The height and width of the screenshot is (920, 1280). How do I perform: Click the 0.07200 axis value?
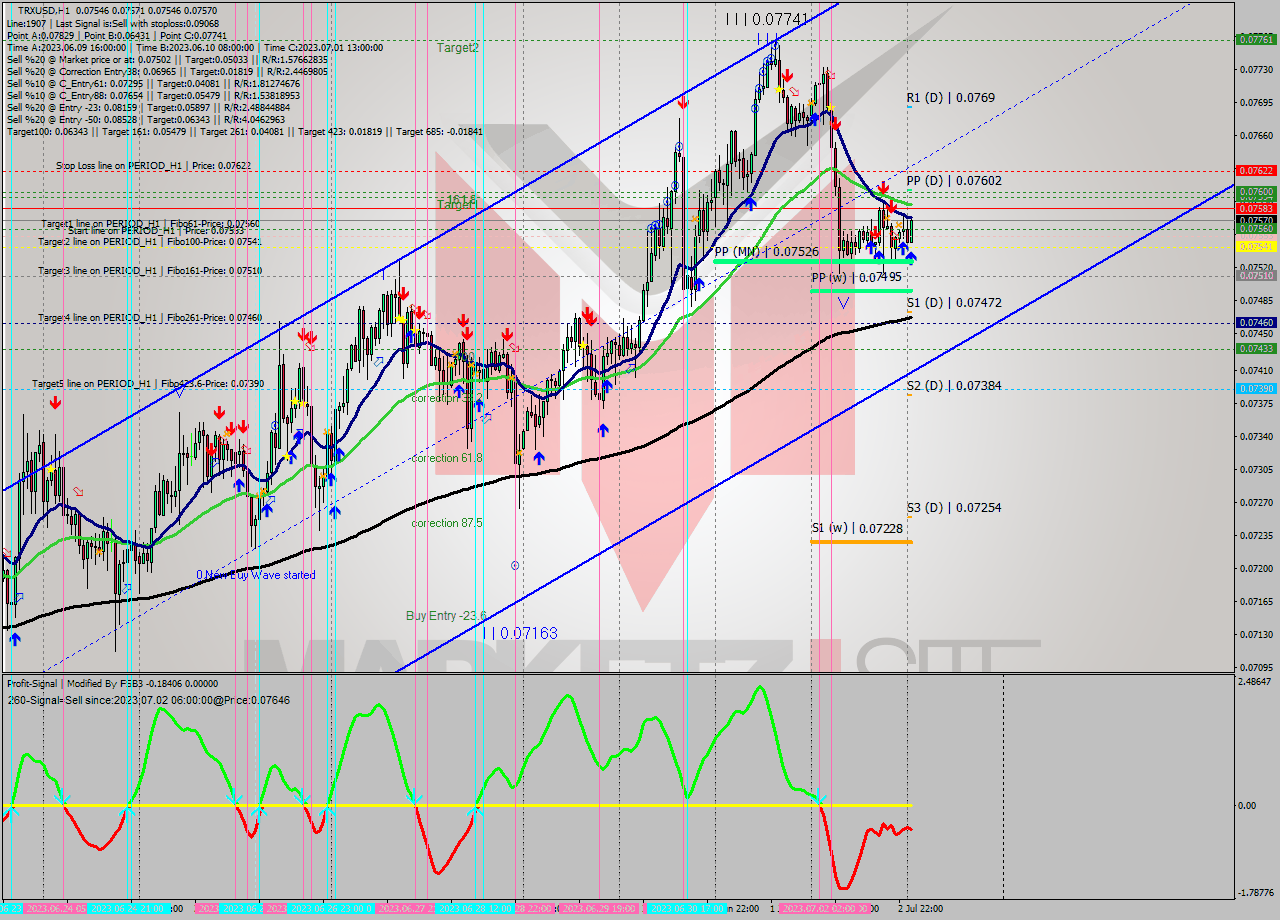(x=1256, y=568)
